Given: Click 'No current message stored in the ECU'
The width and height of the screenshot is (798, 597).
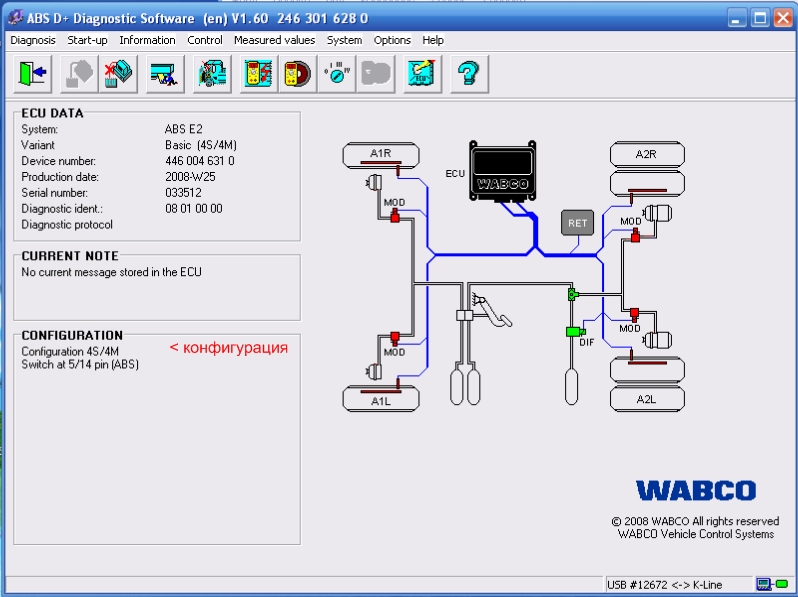Looking at the screenshot, I should click(x=111, y=272).
